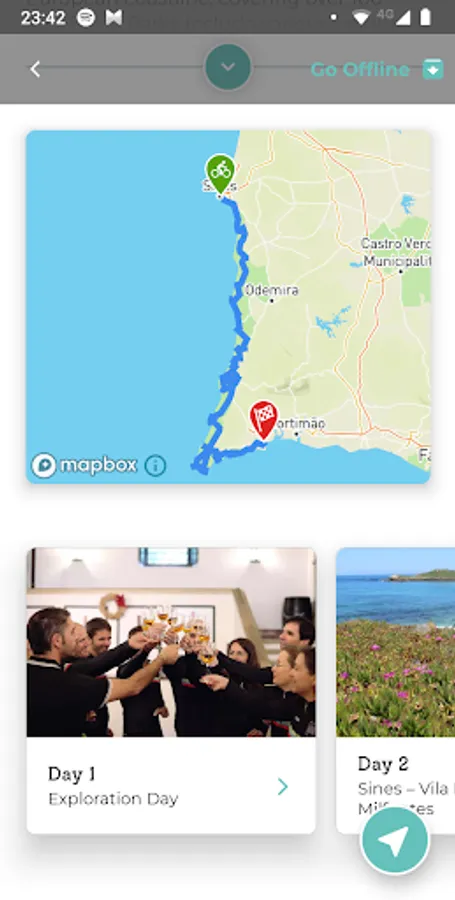Screen dimensions: 455x900
Task: Tap the Spotify status bar icon
Action: click(86, 18)
